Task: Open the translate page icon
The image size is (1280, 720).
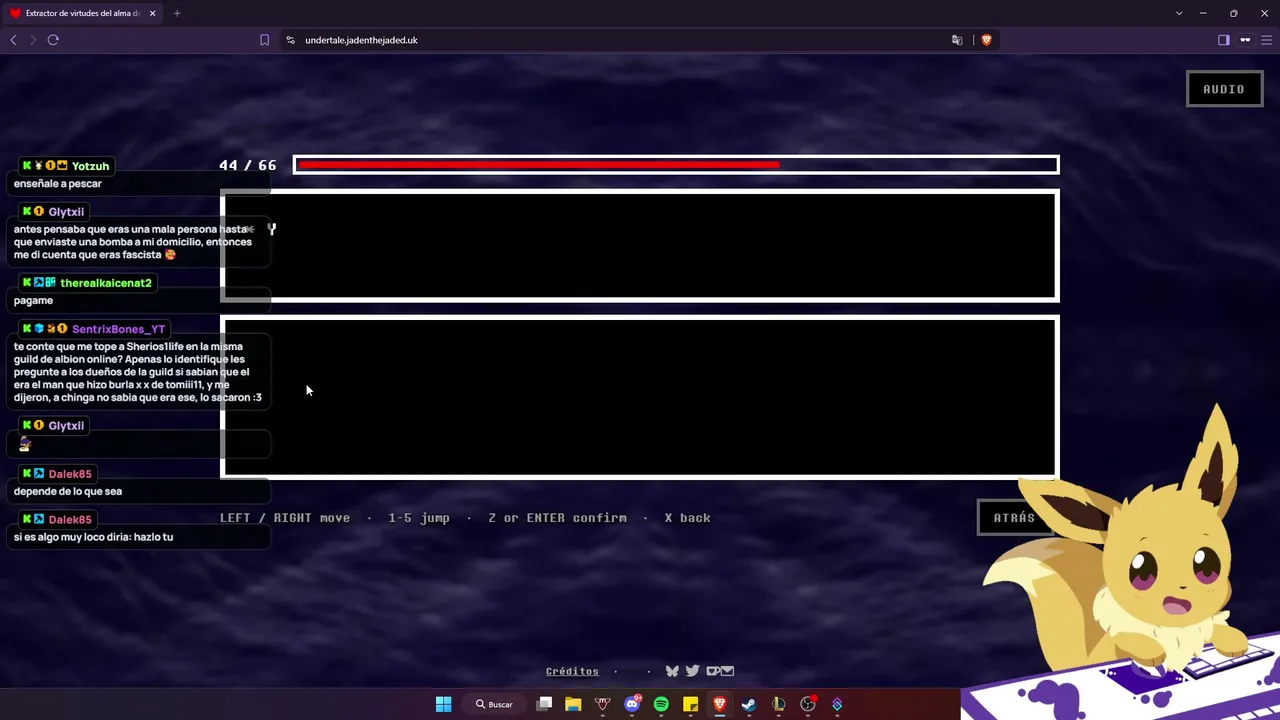Action: coord(957,40)
